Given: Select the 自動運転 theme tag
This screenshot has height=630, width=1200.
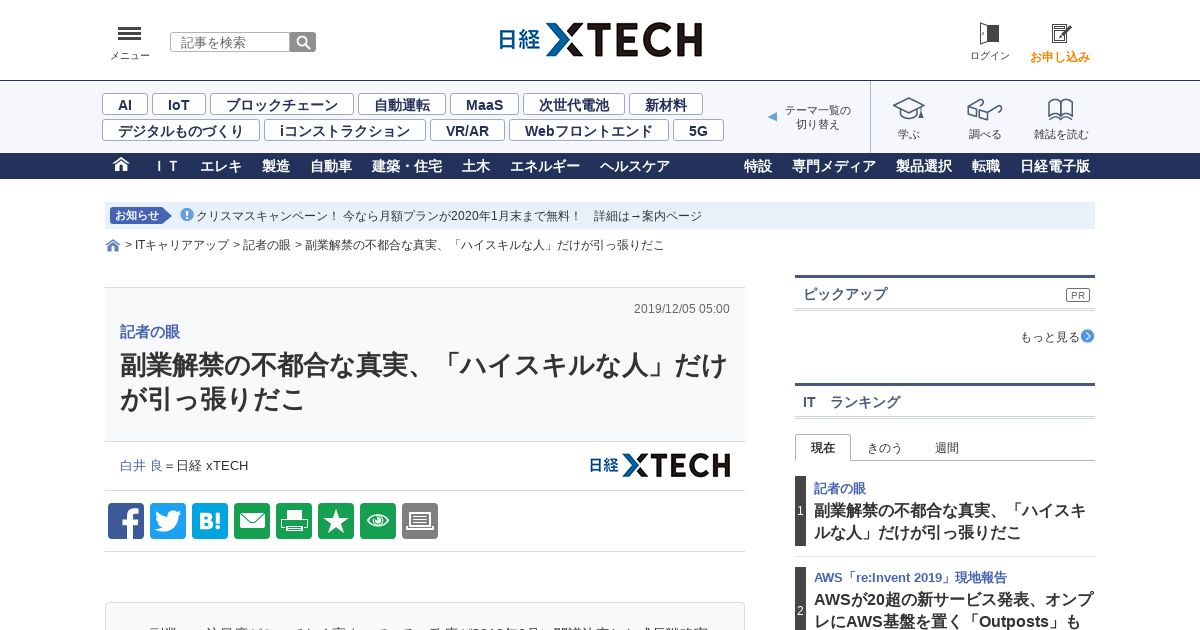Looking at the screenshot, I should [402, 104].
